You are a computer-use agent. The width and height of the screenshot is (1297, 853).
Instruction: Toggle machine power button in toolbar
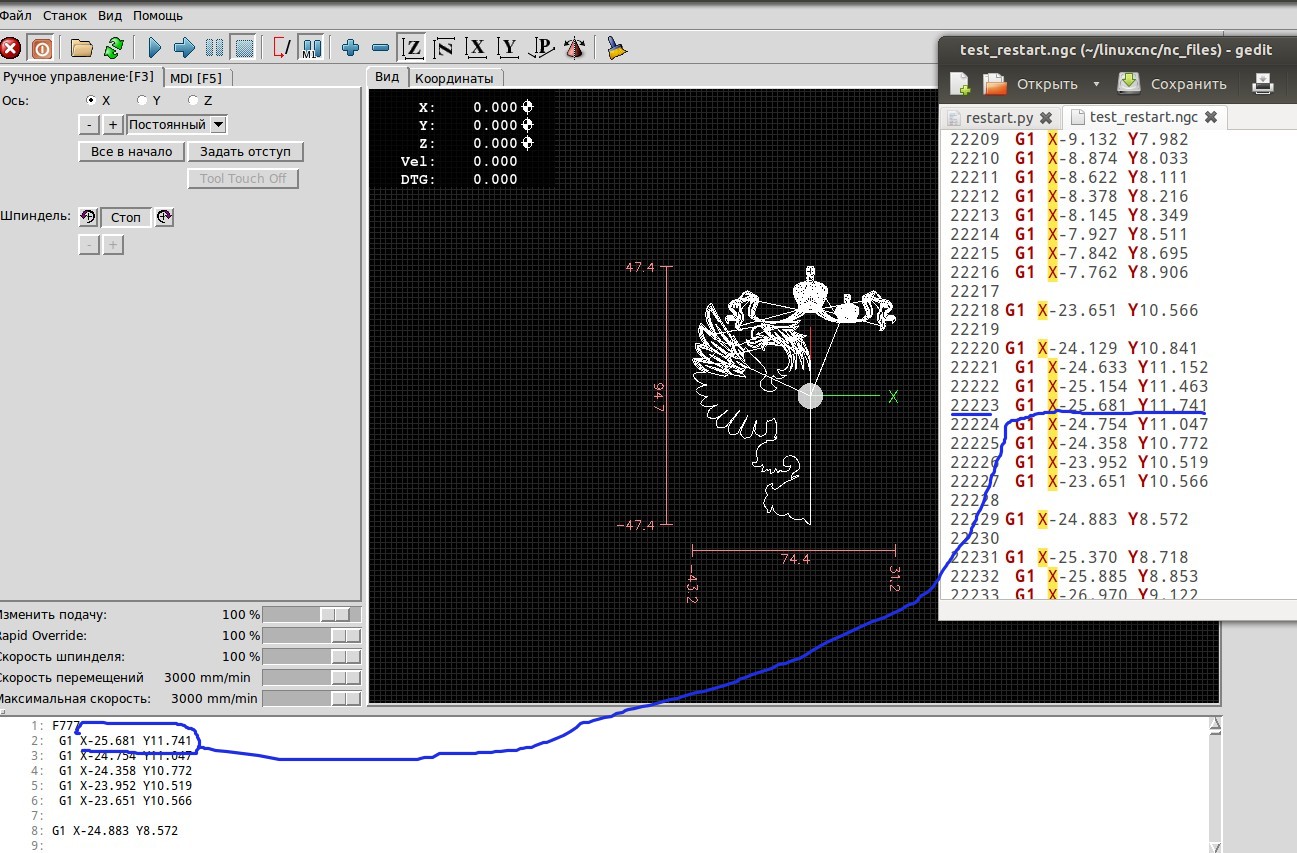(41, 47)
